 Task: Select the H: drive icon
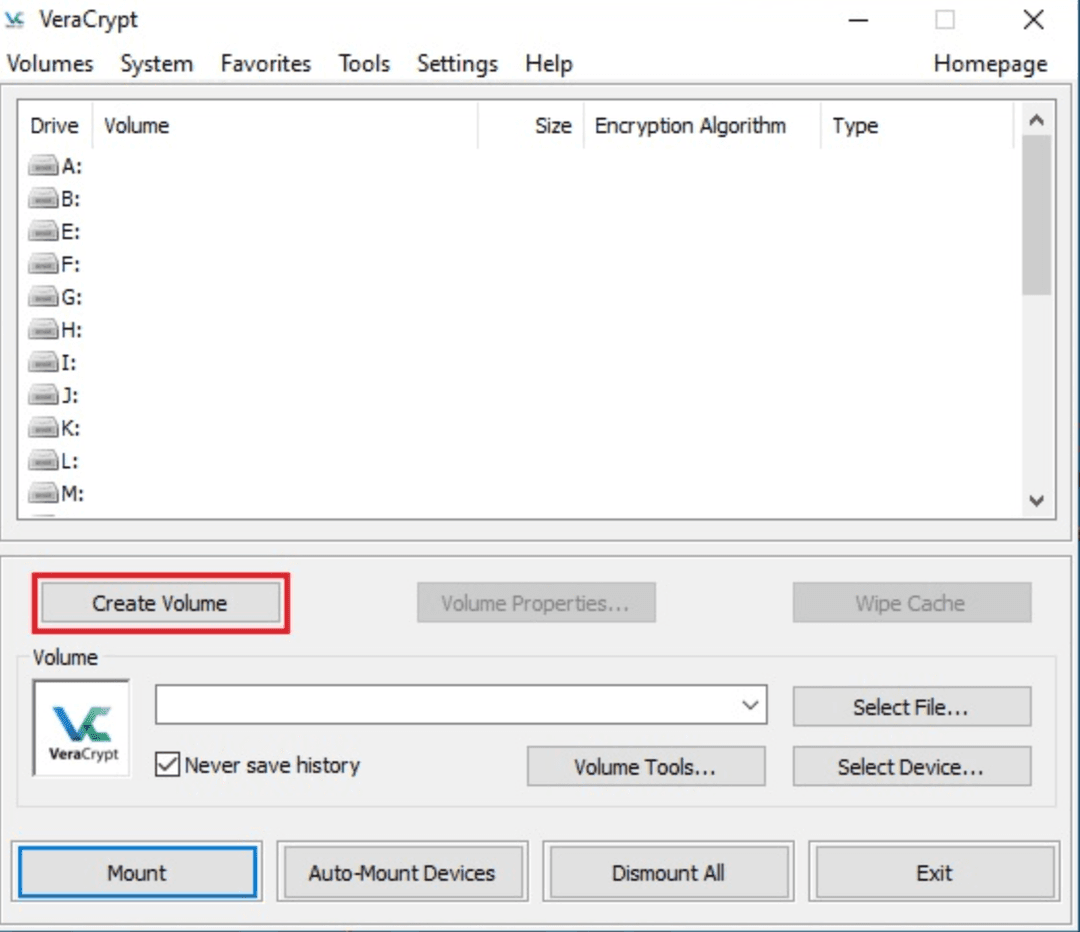(43, 330)
